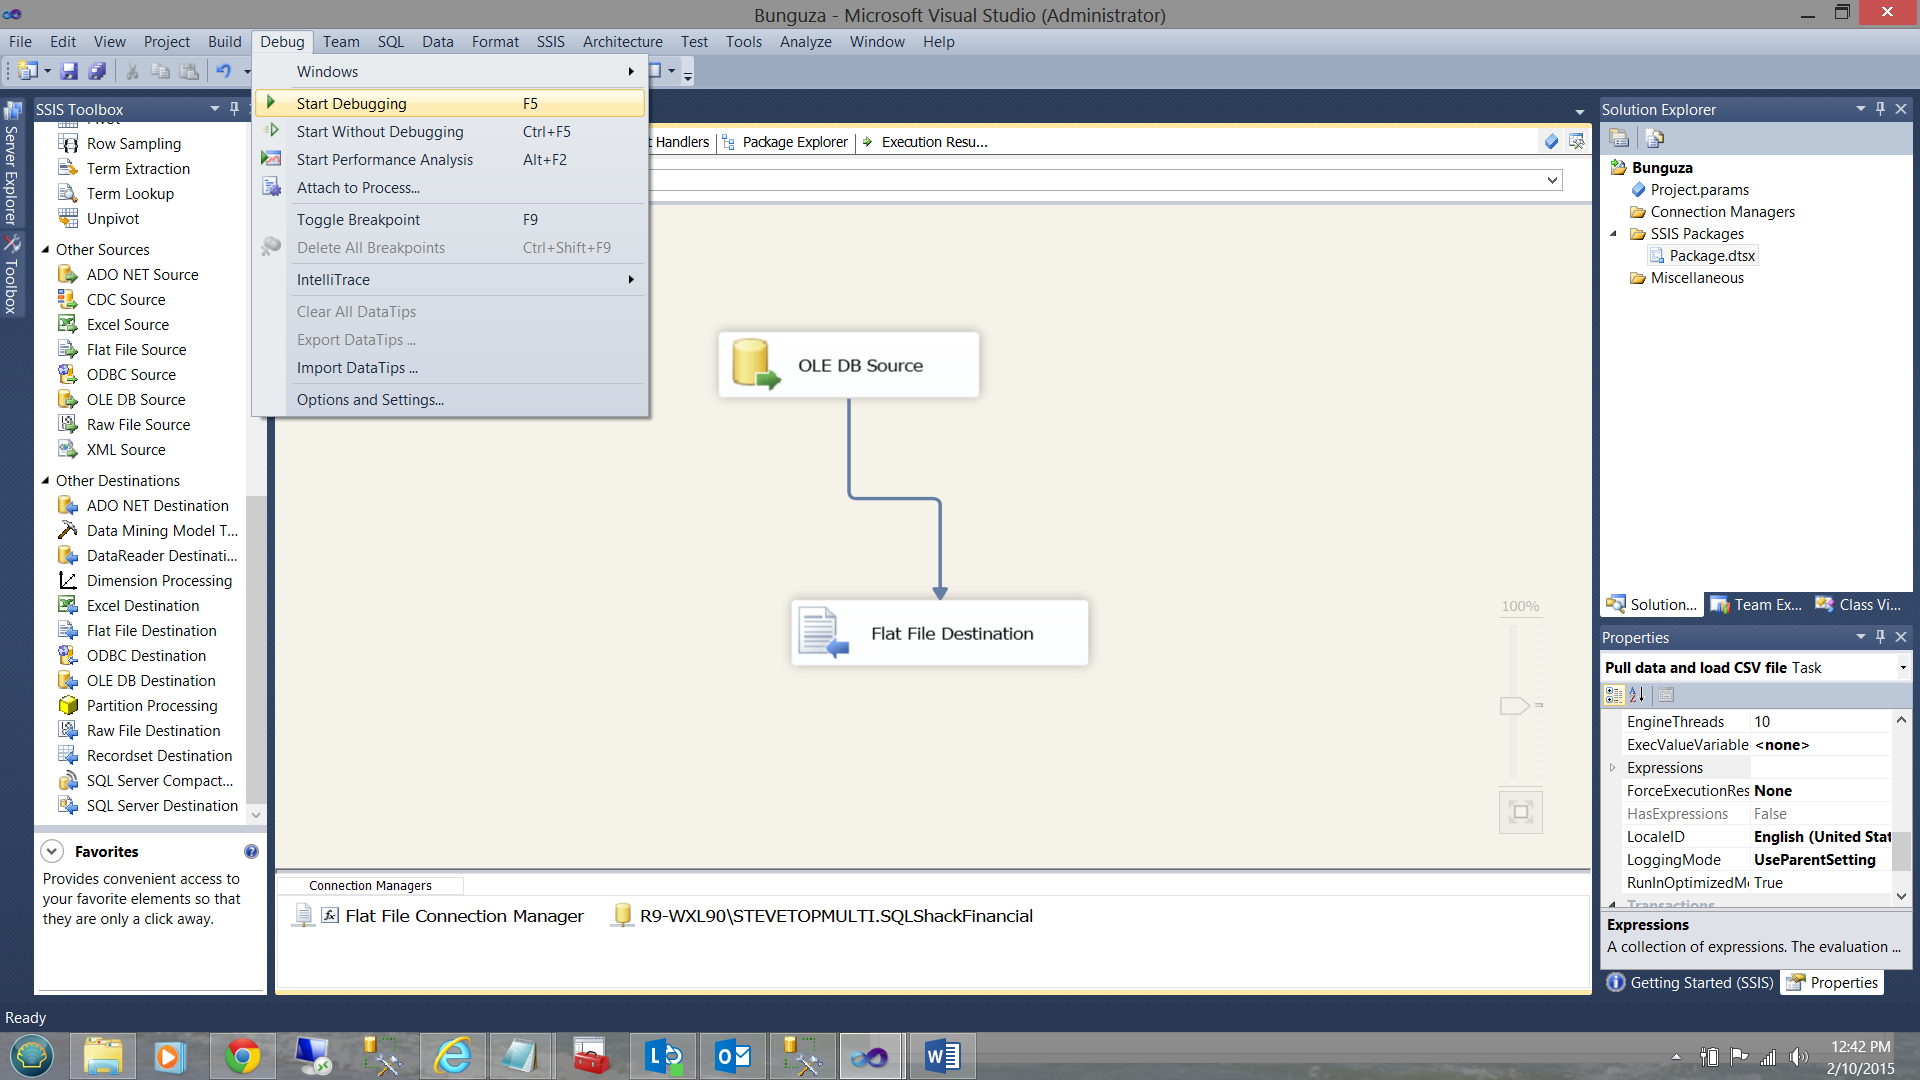The image size is (1920, 1080).
Task: Click Favorites help question-mark icon
Action: coord(251,852)
